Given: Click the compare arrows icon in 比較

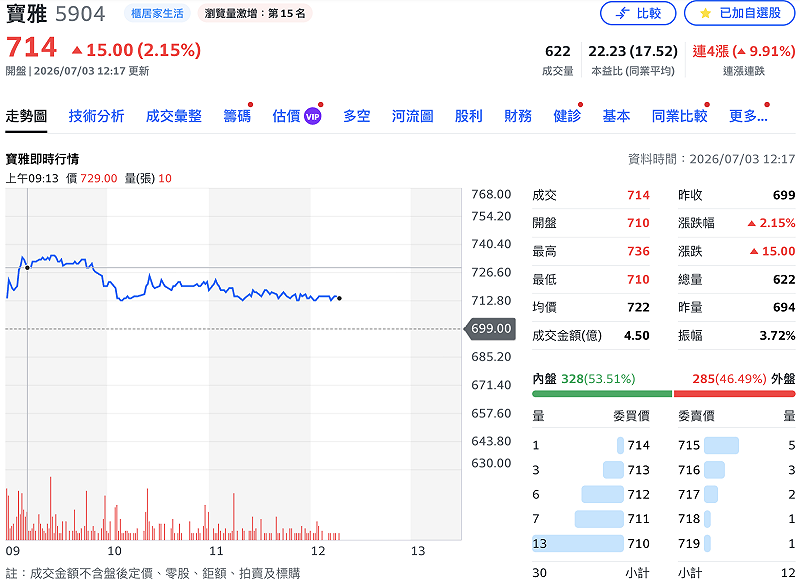Looking at the screenshot, I should [x=622, y=13].
